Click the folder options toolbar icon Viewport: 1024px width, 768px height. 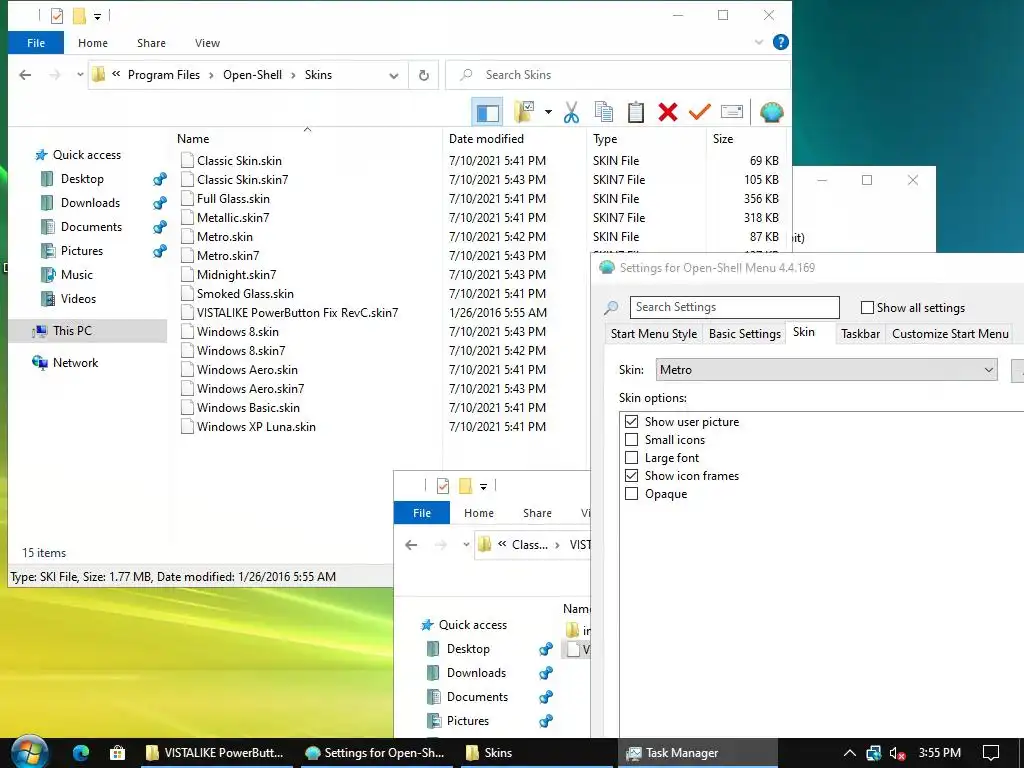(524, 112)
